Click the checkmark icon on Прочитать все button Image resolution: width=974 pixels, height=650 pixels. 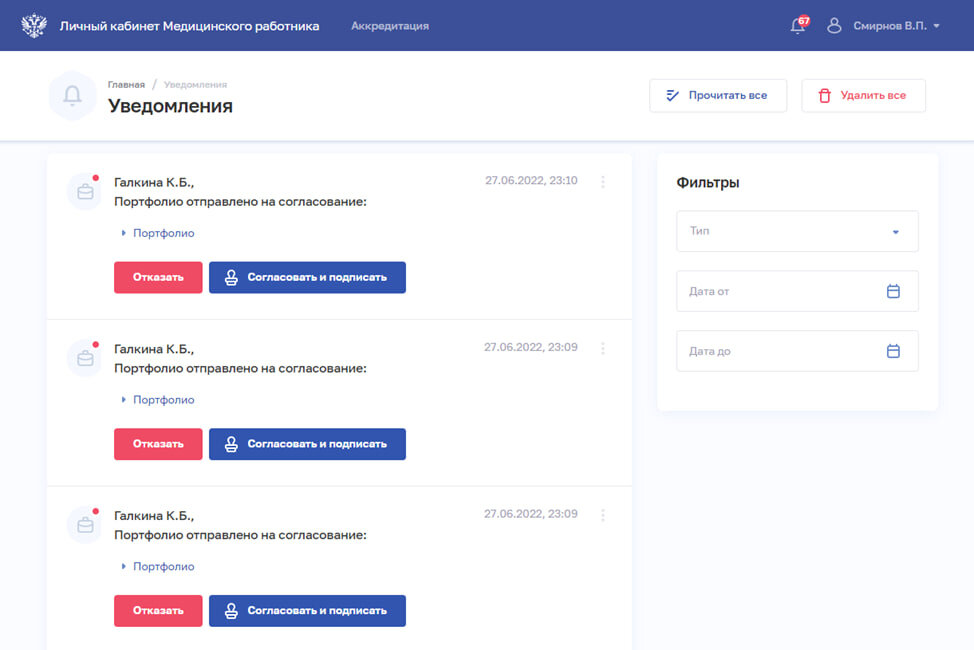(x=672, y=95)
